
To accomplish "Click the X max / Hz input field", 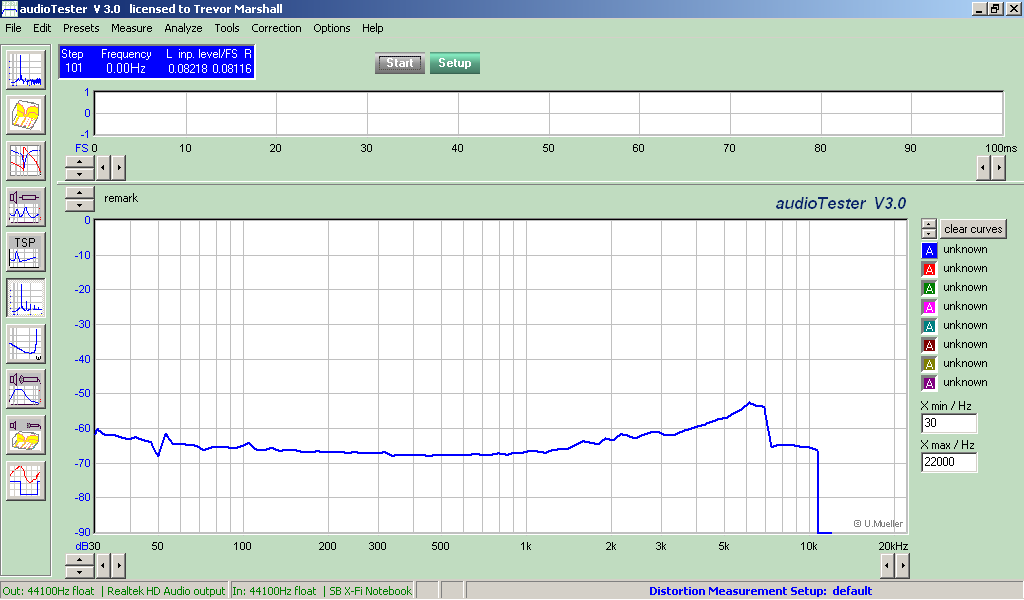I will (x=948, y=462).
